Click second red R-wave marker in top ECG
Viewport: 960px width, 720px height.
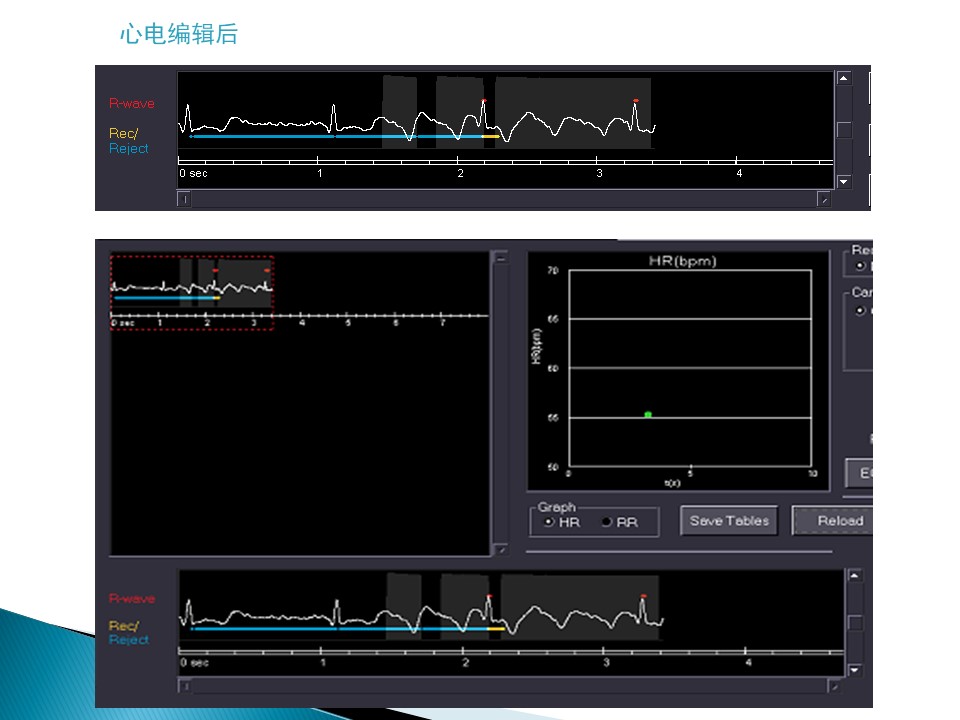tap(636, 100)
